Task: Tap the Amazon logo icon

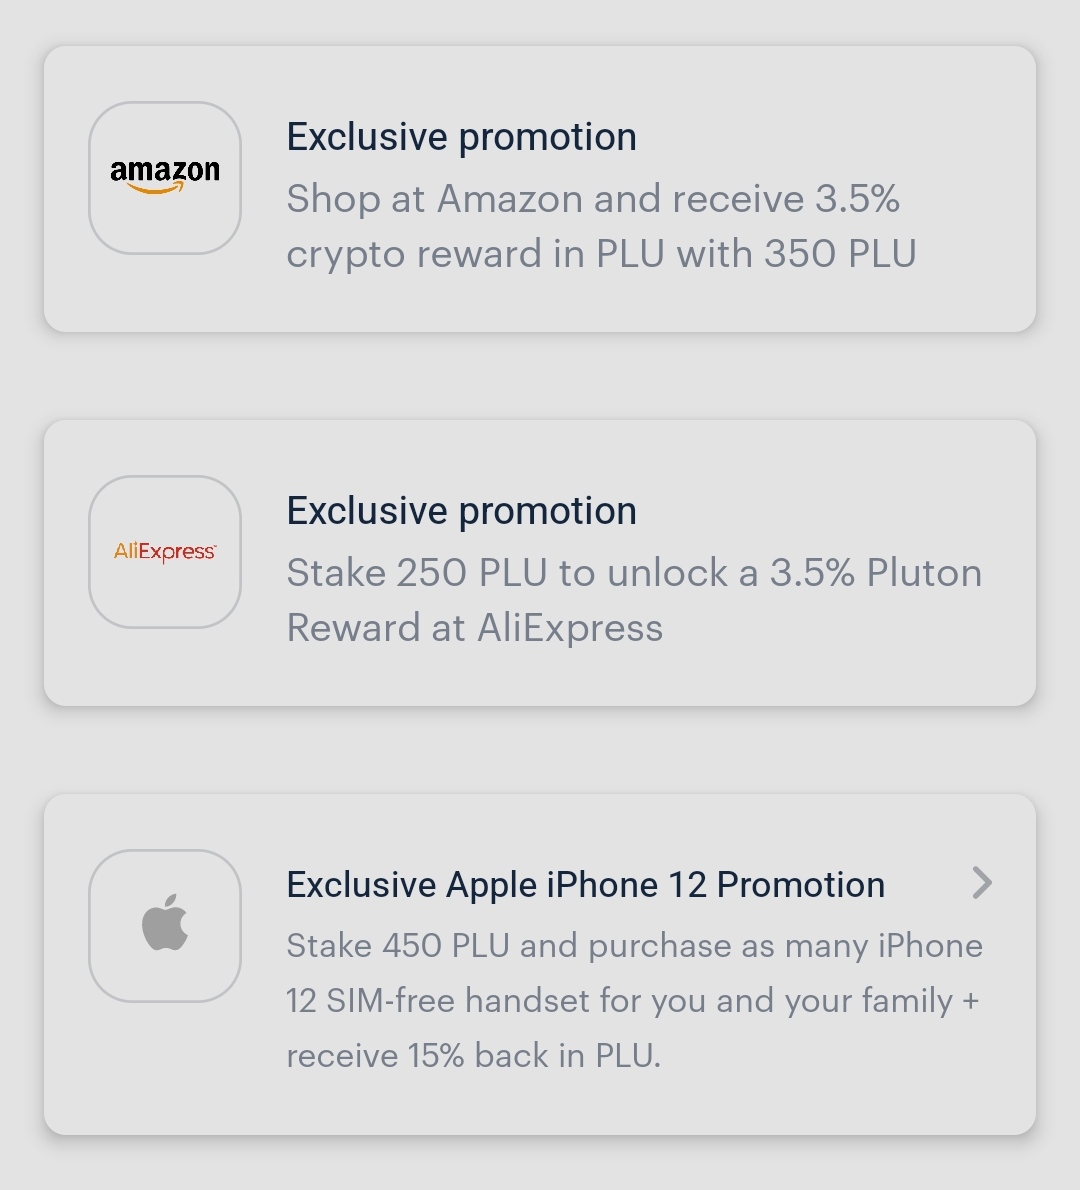Action: pos(165,178)
